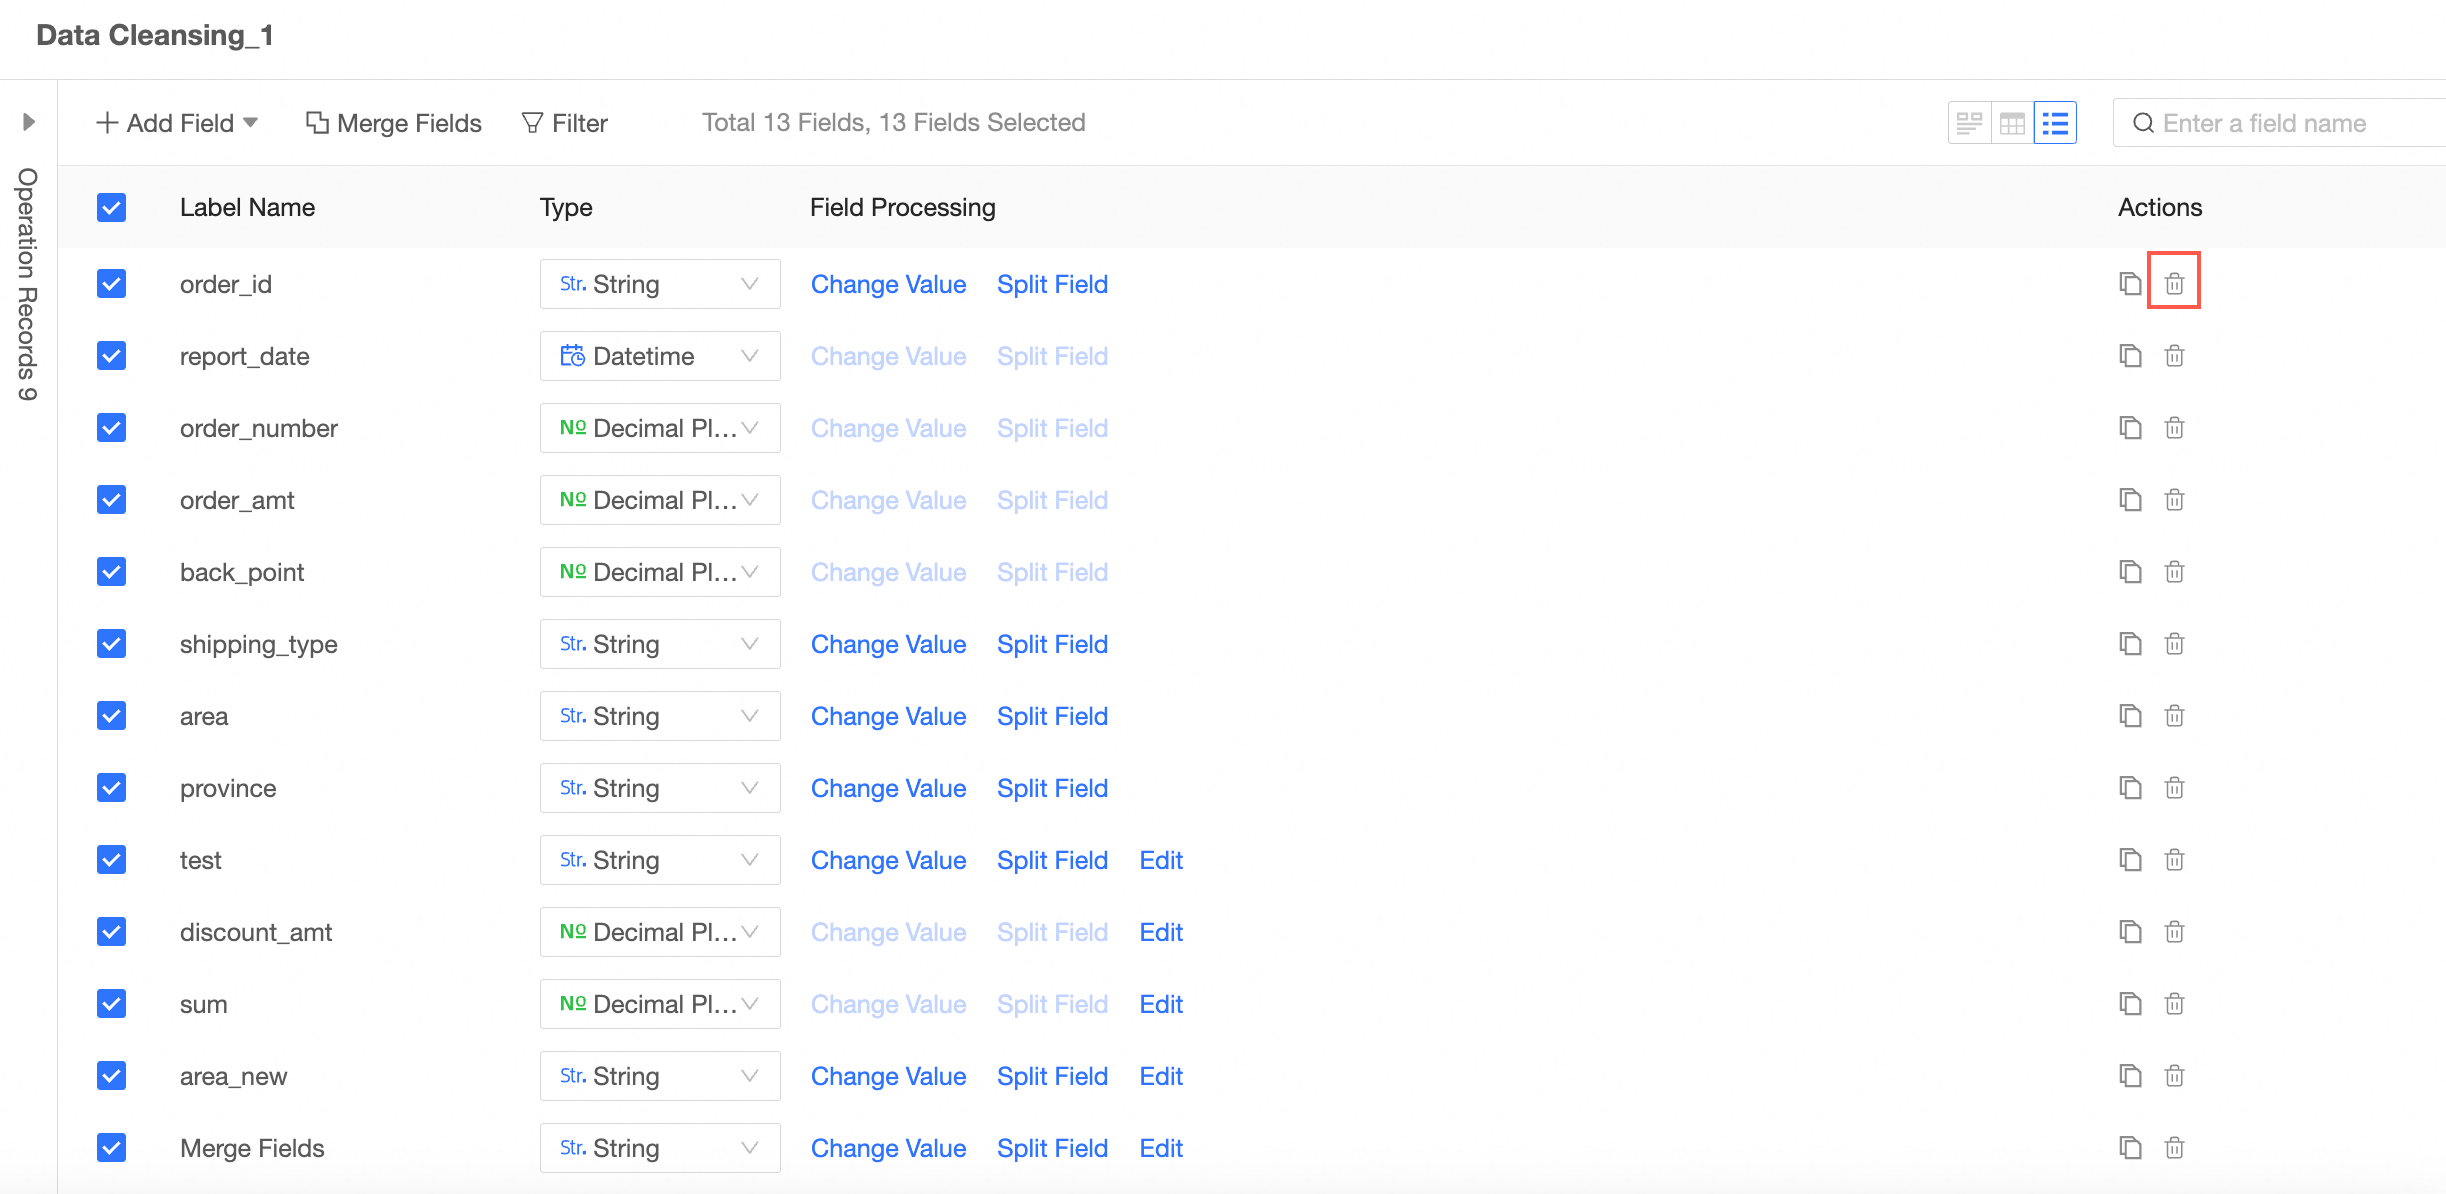The image size is (2446, 1194).
Task: Copy the report_date field
Action: tap(2130, 356)
